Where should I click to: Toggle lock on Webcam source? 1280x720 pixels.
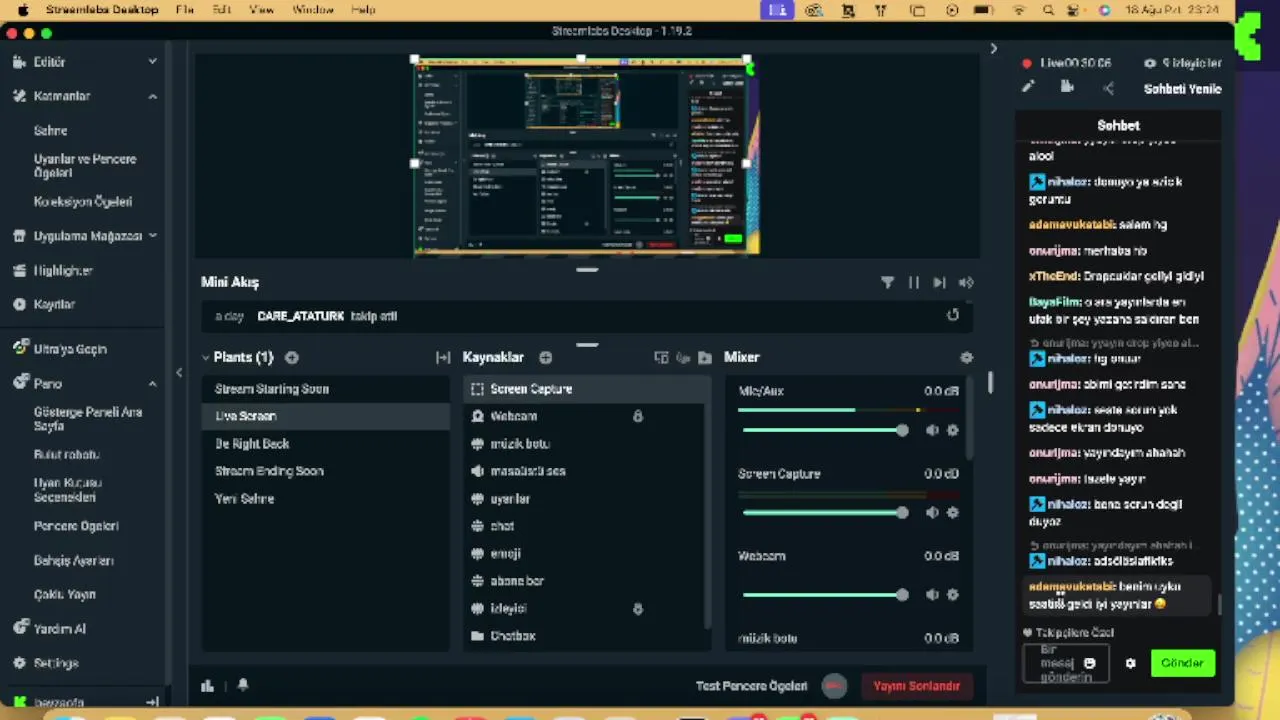(638, 416)
